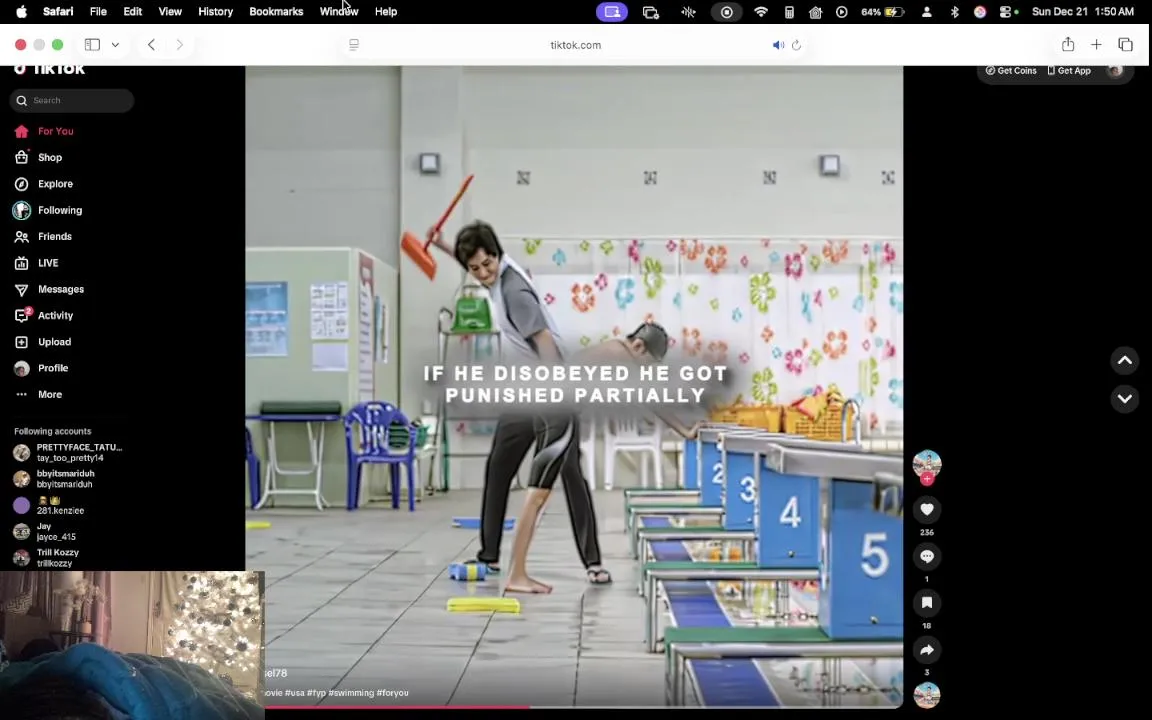Open the Bluetooth status menu

click(x=954, y=12)
